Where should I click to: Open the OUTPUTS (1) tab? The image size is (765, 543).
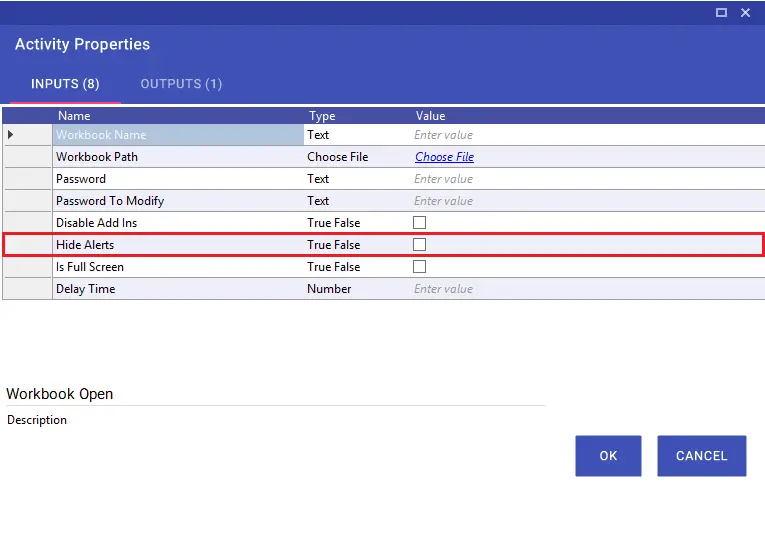click(x=181, y=84)
